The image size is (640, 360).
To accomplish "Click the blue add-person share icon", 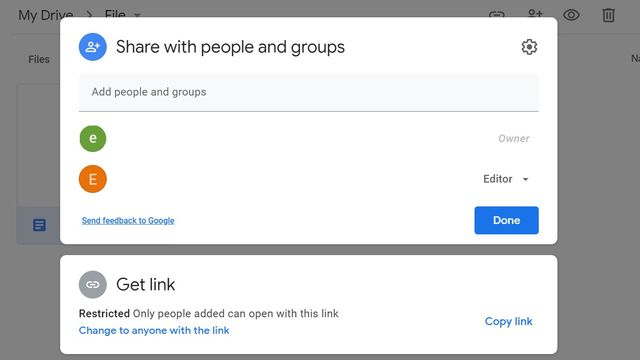I will pyautogui.click(x=93, y=47).
